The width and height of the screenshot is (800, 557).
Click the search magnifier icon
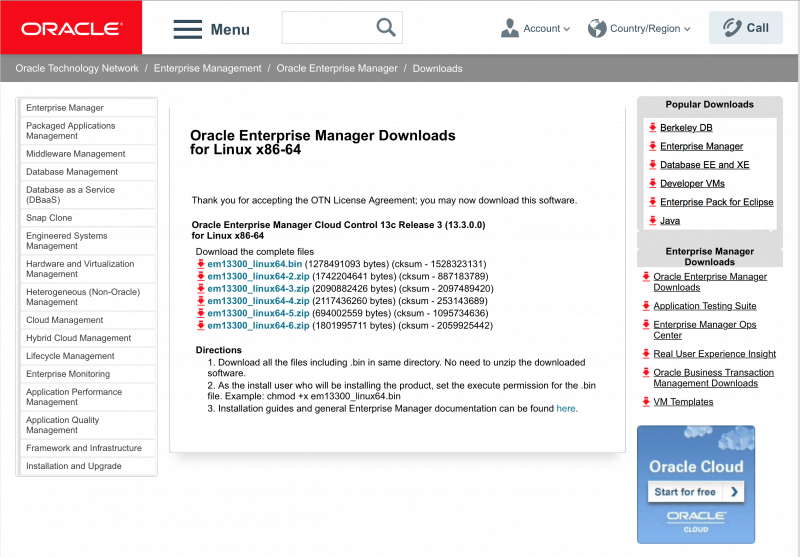(386, 28)
